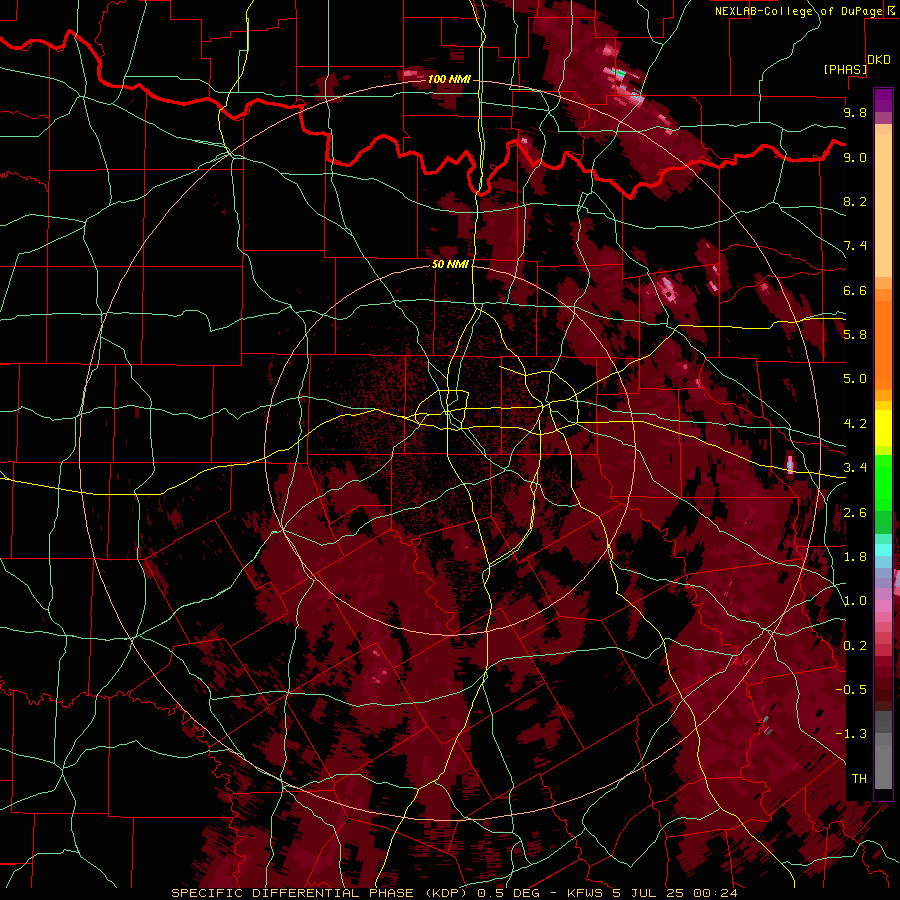
Task: Click the 0.2 scale value
Action: (x=855, y=646)
